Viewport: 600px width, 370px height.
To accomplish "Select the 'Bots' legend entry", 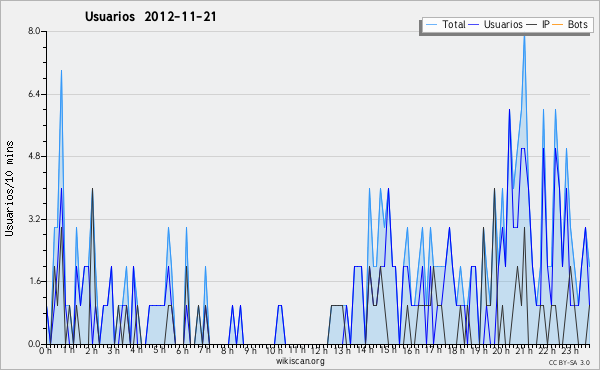I will coord(577,24).
